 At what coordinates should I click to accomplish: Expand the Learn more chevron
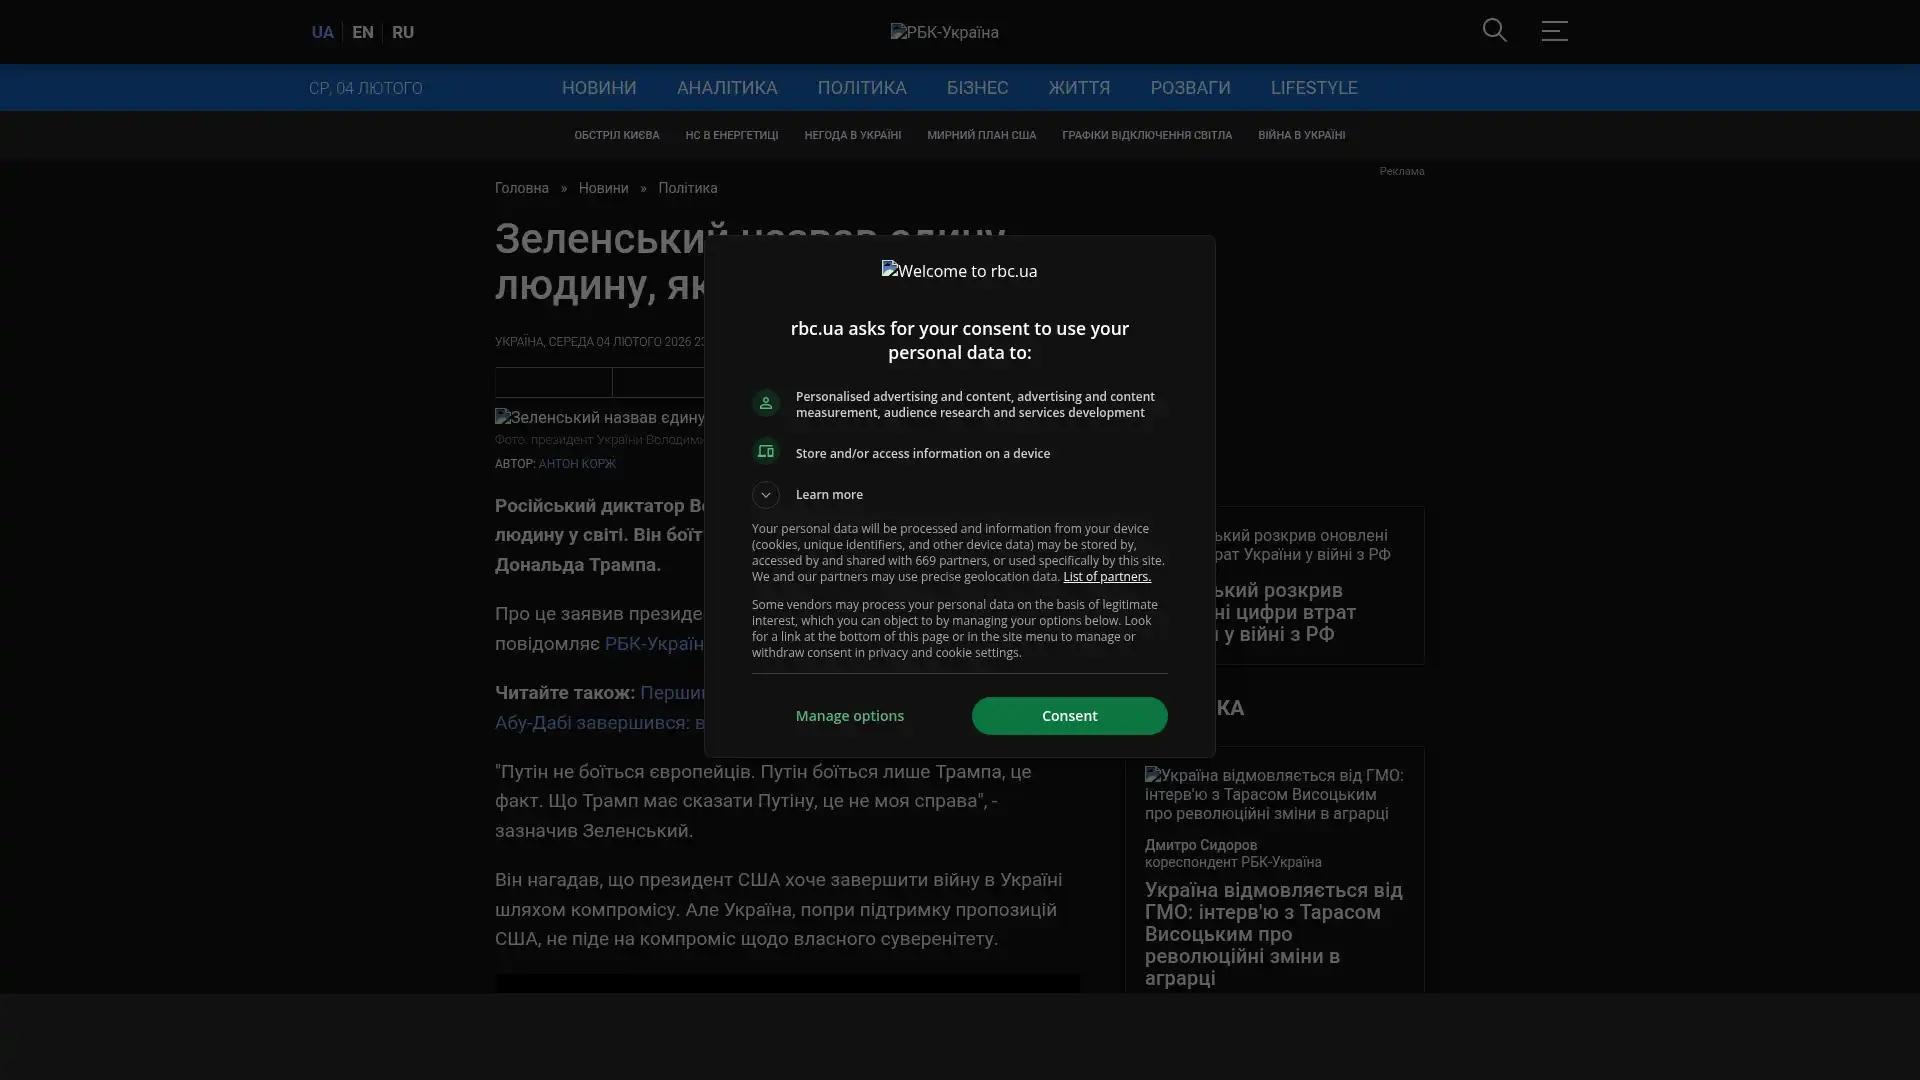[x=766, y=495]
